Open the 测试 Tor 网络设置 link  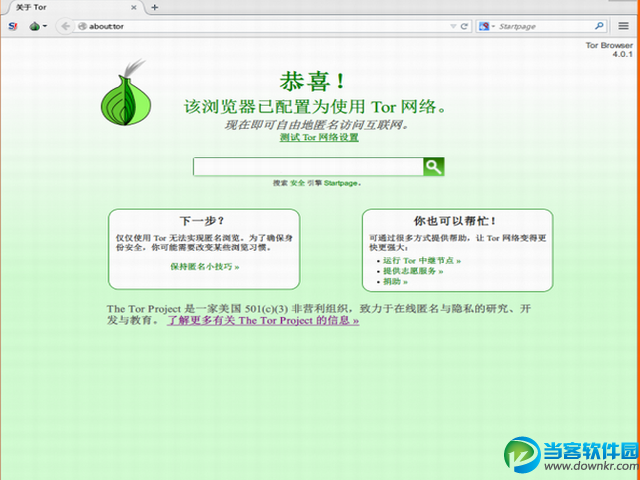tap(319, 138)
